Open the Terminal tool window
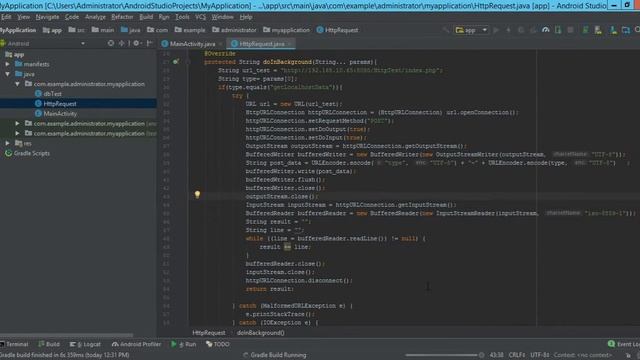The height and width of the screenshot is (360, 640). coord(14,344)
